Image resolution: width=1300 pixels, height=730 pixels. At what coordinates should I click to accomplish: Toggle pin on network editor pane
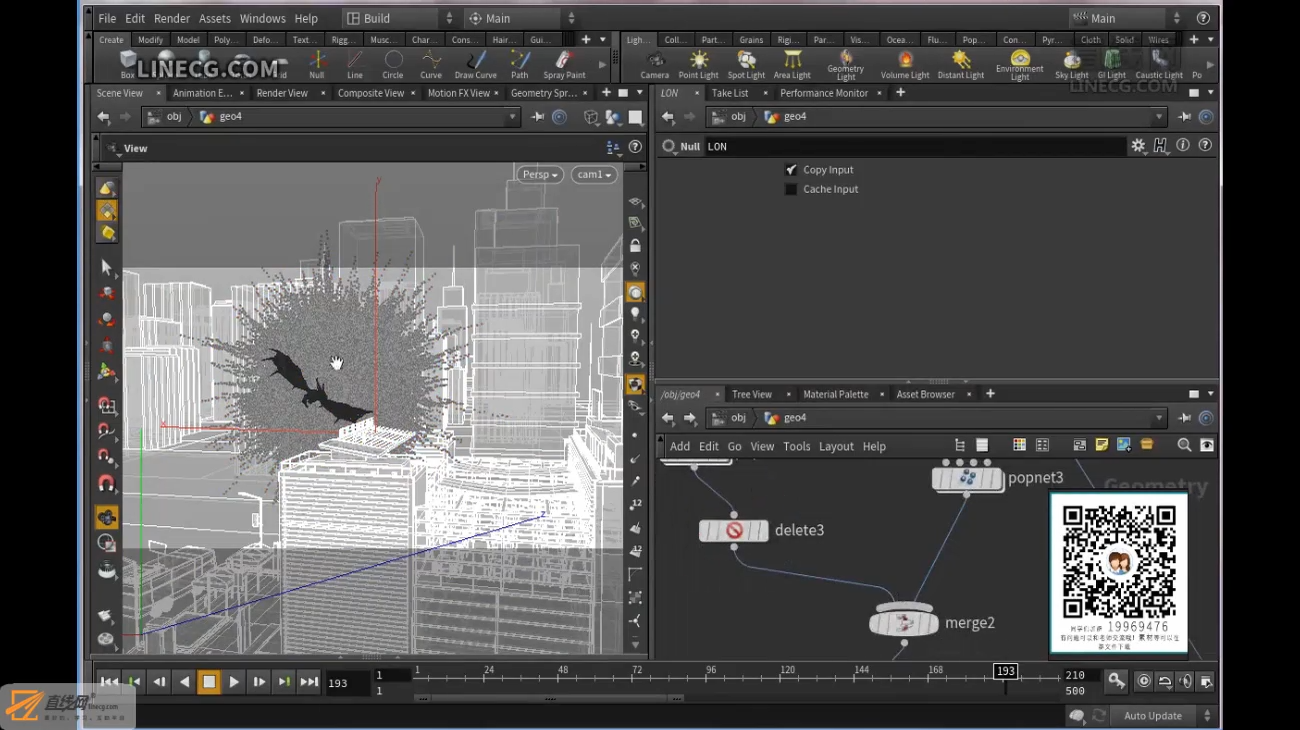(1184, 418)
